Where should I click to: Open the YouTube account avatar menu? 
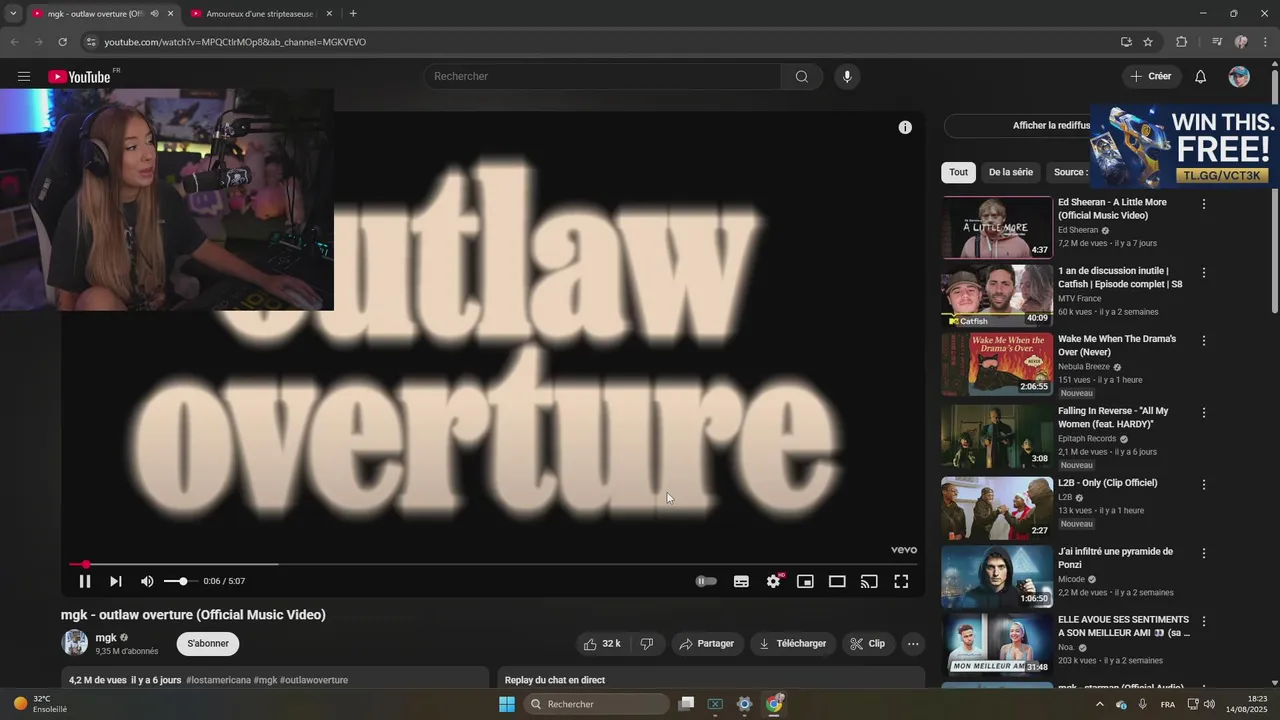(x=1239, y=77)
